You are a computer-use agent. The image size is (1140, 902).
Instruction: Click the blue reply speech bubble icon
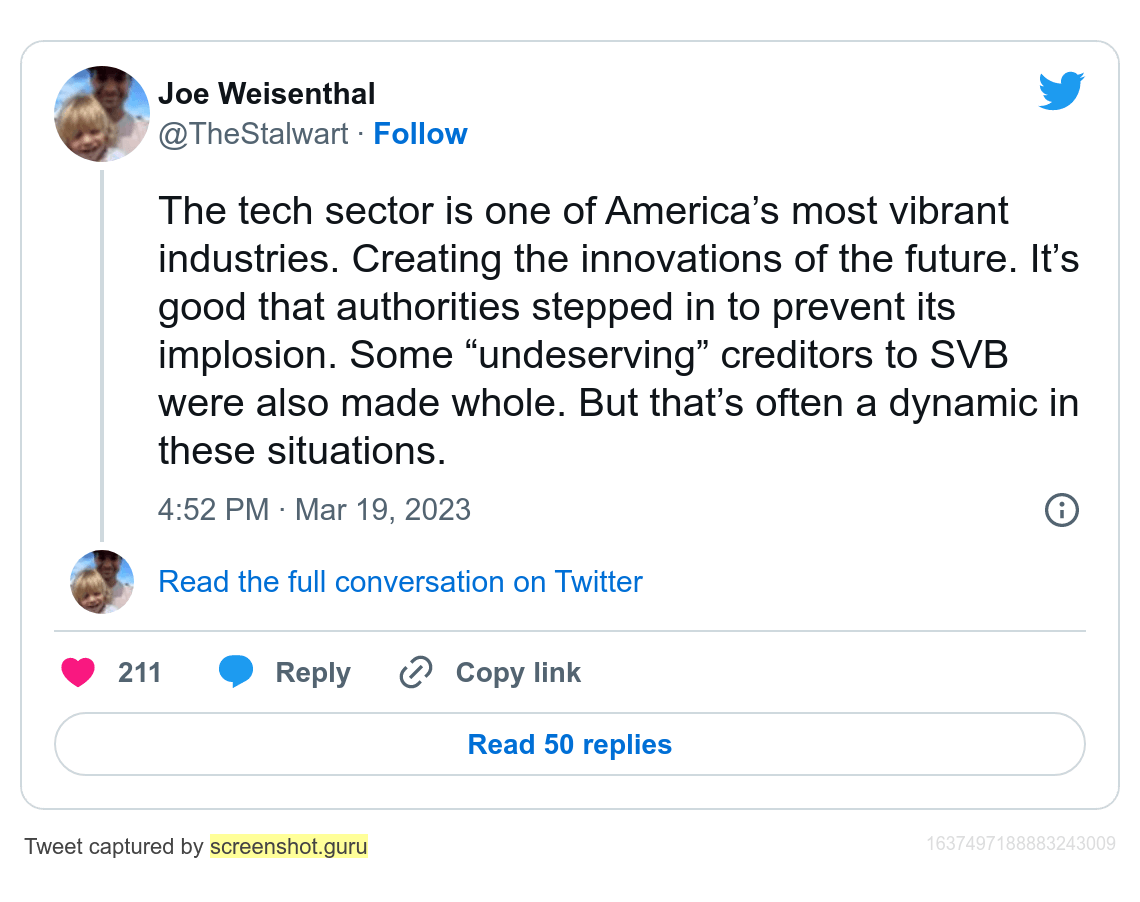[x=236, y=671]
